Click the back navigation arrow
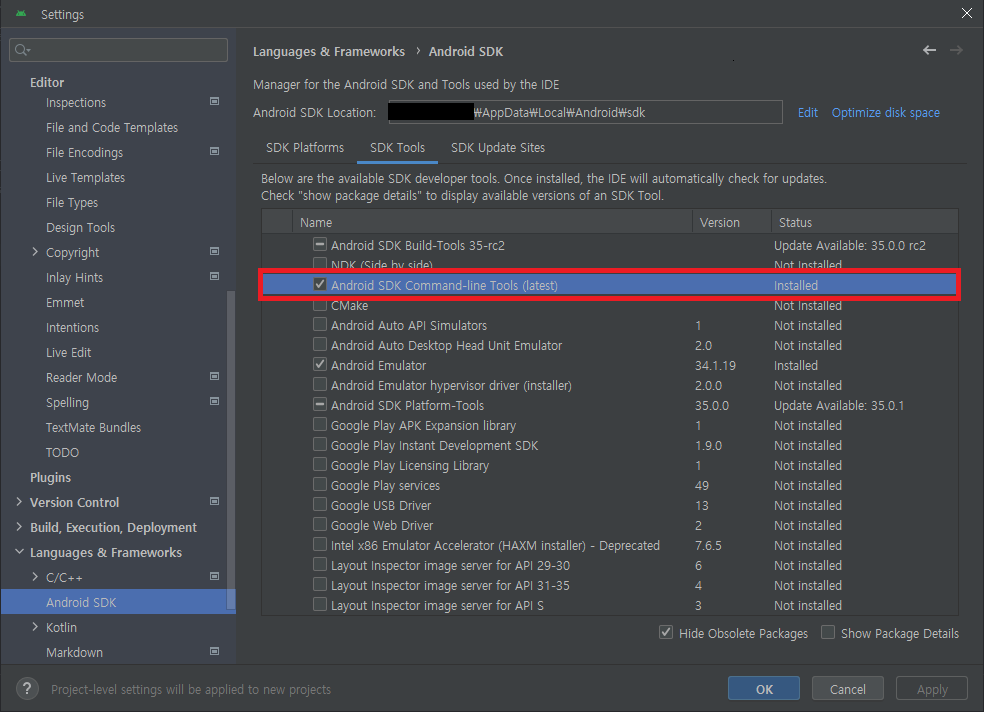Screen dimensions: 984x712 tap(929, 50)
